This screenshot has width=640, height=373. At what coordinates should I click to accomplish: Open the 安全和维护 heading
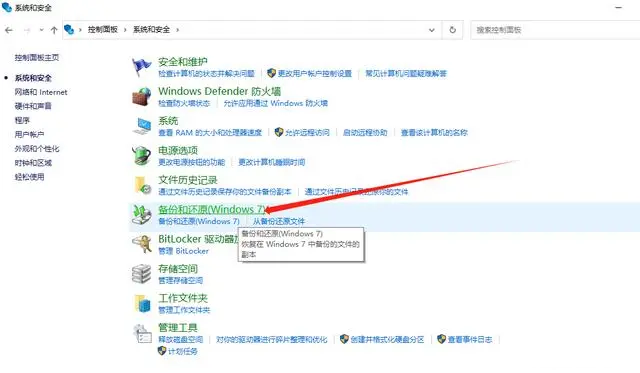(183, 62)
